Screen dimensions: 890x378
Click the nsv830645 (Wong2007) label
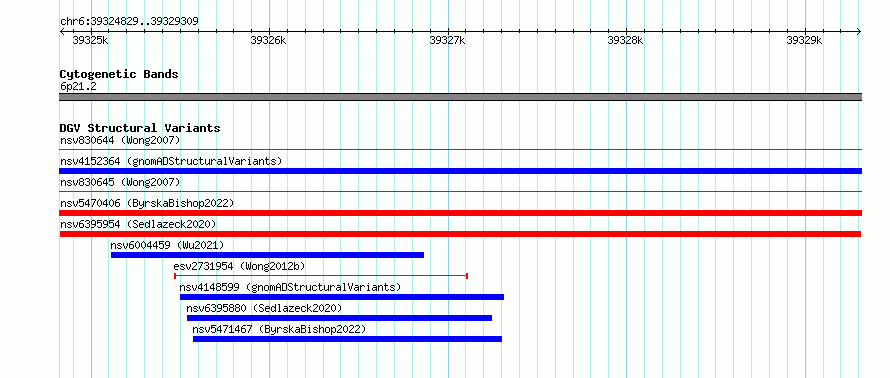[x=120, y=182]
